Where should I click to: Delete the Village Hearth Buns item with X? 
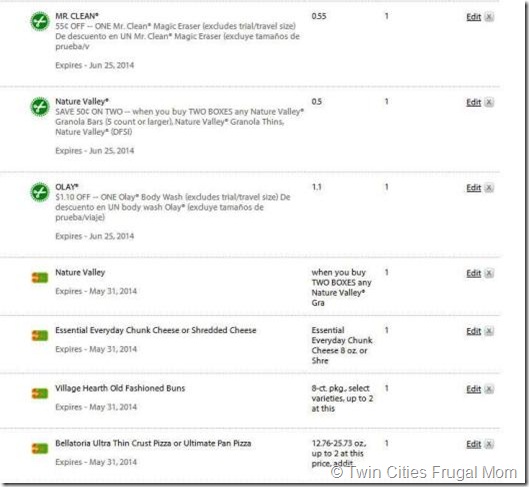point(489,389)
